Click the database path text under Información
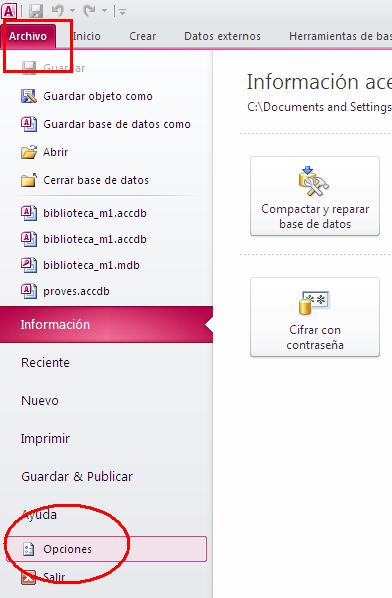392x598 pixels. pos(320,107)
